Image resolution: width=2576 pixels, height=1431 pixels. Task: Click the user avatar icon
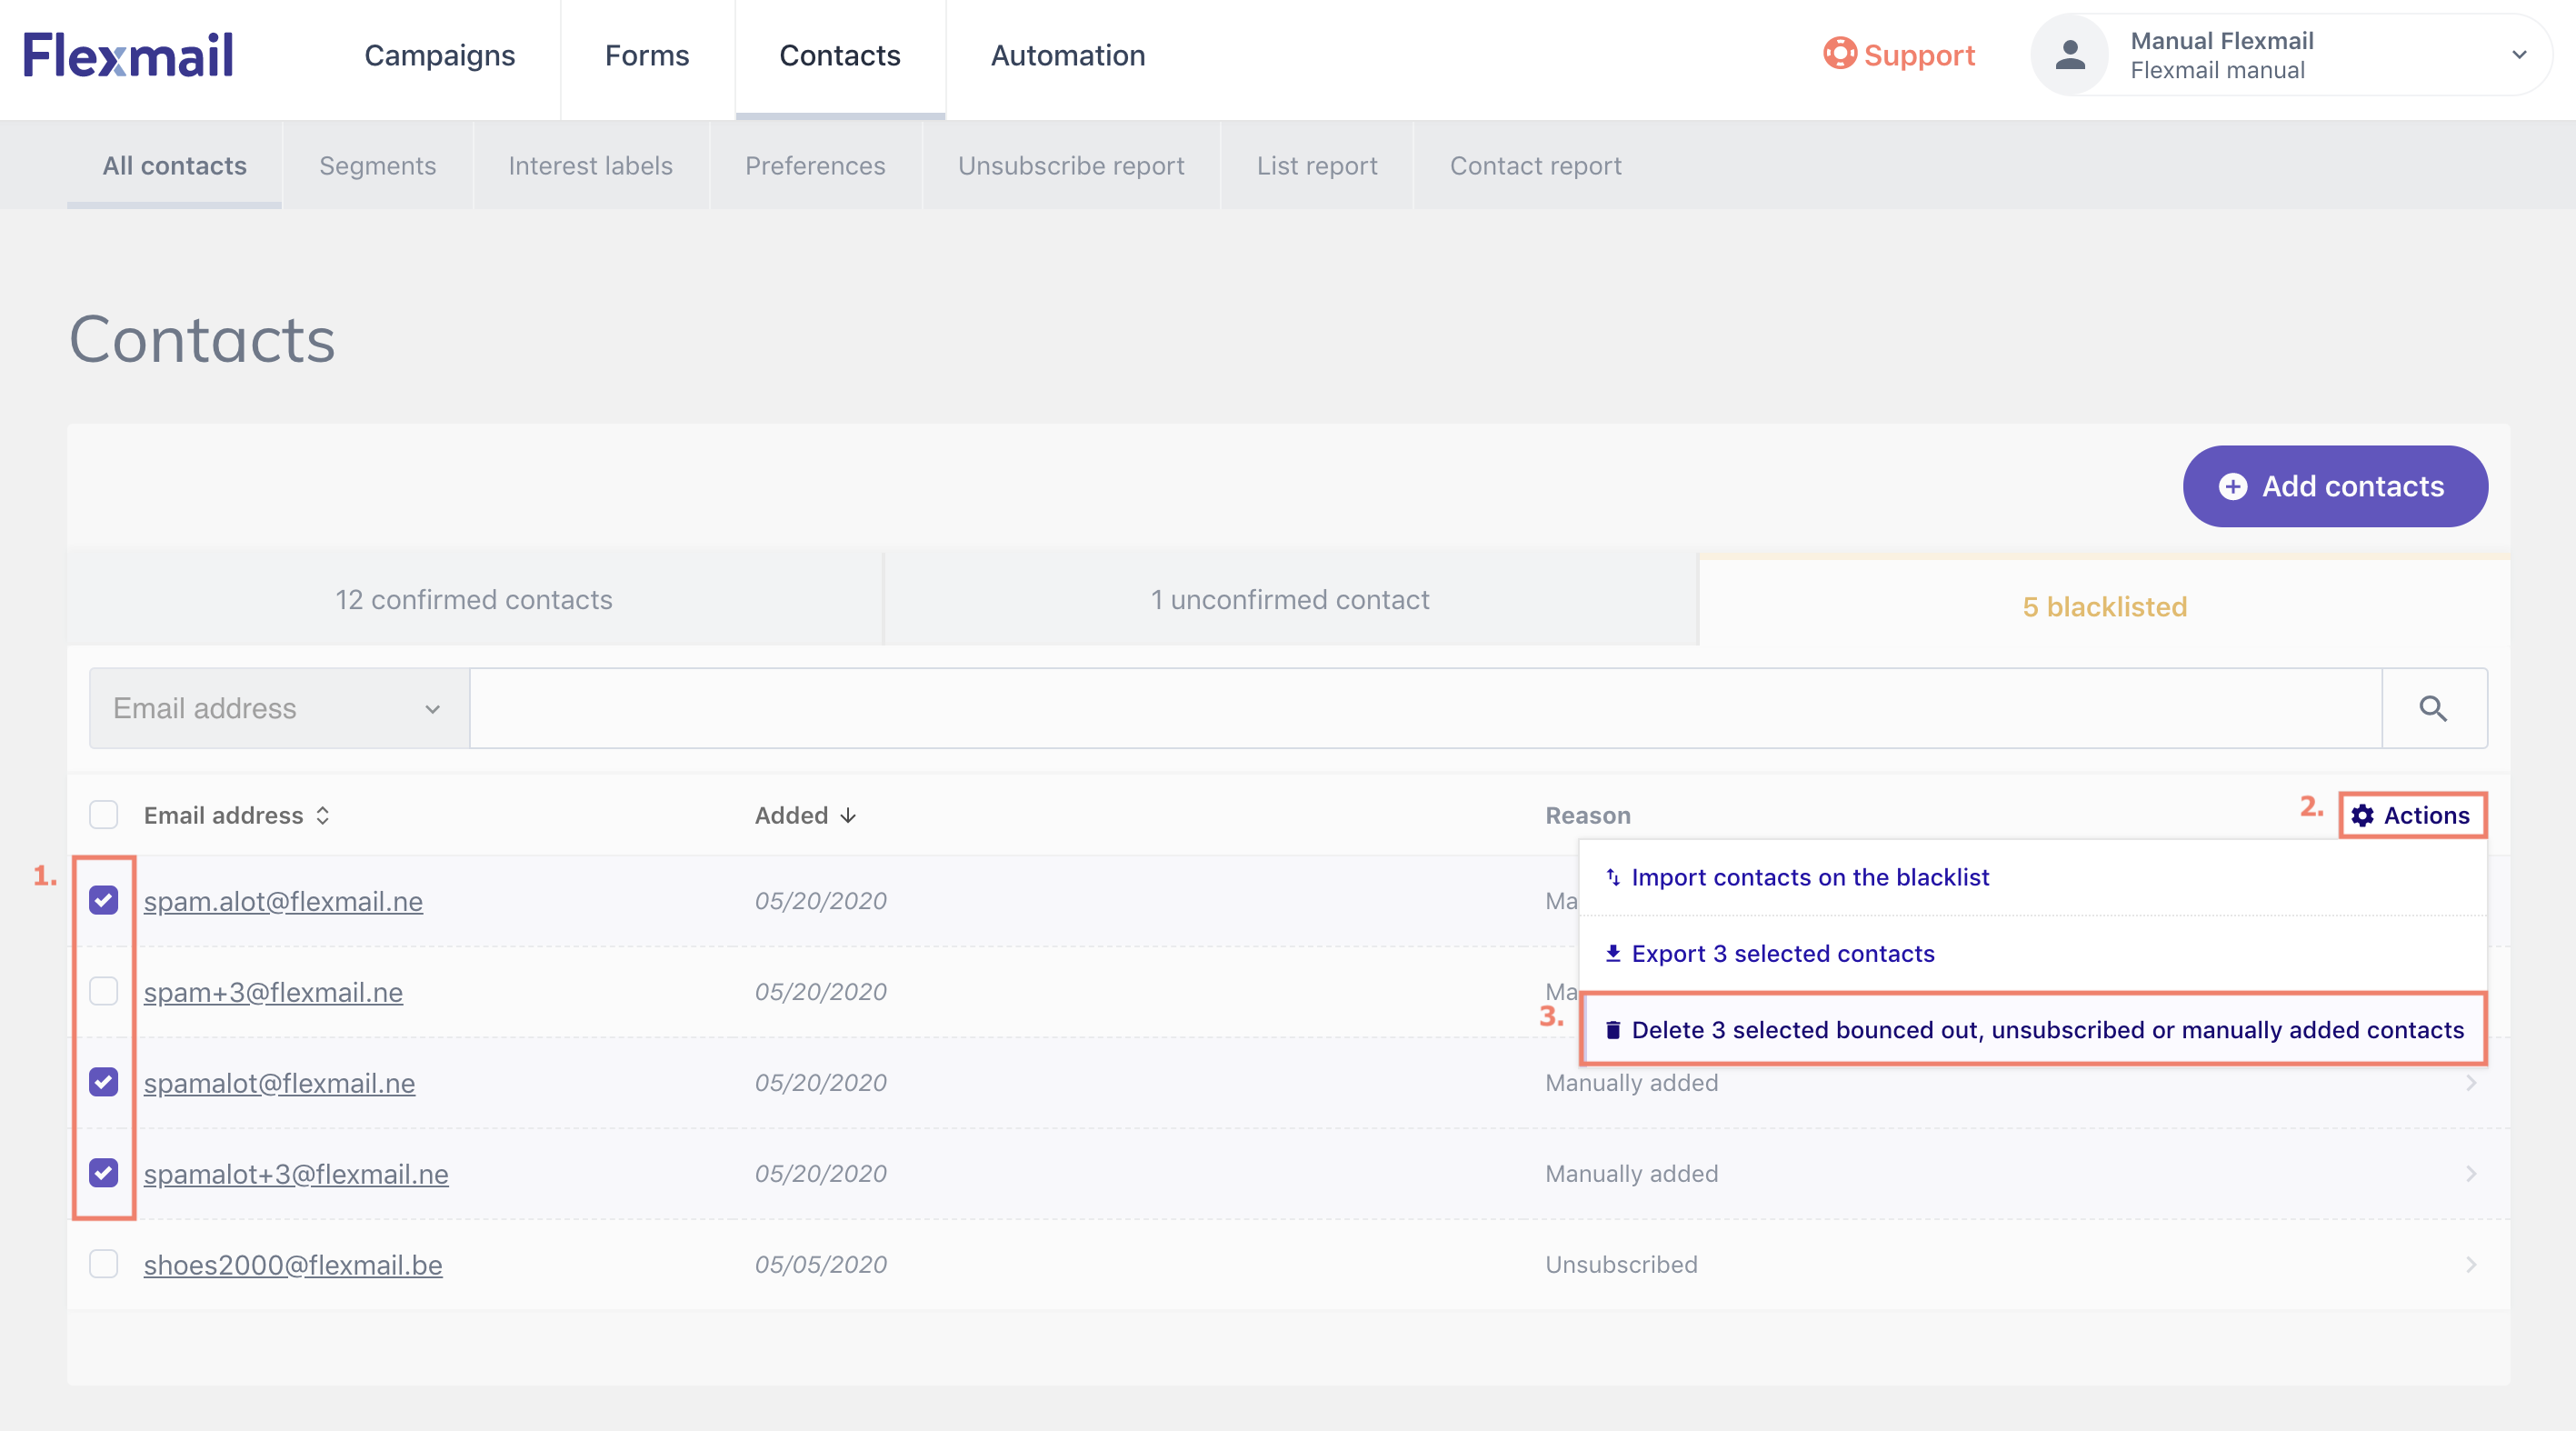2070,55
